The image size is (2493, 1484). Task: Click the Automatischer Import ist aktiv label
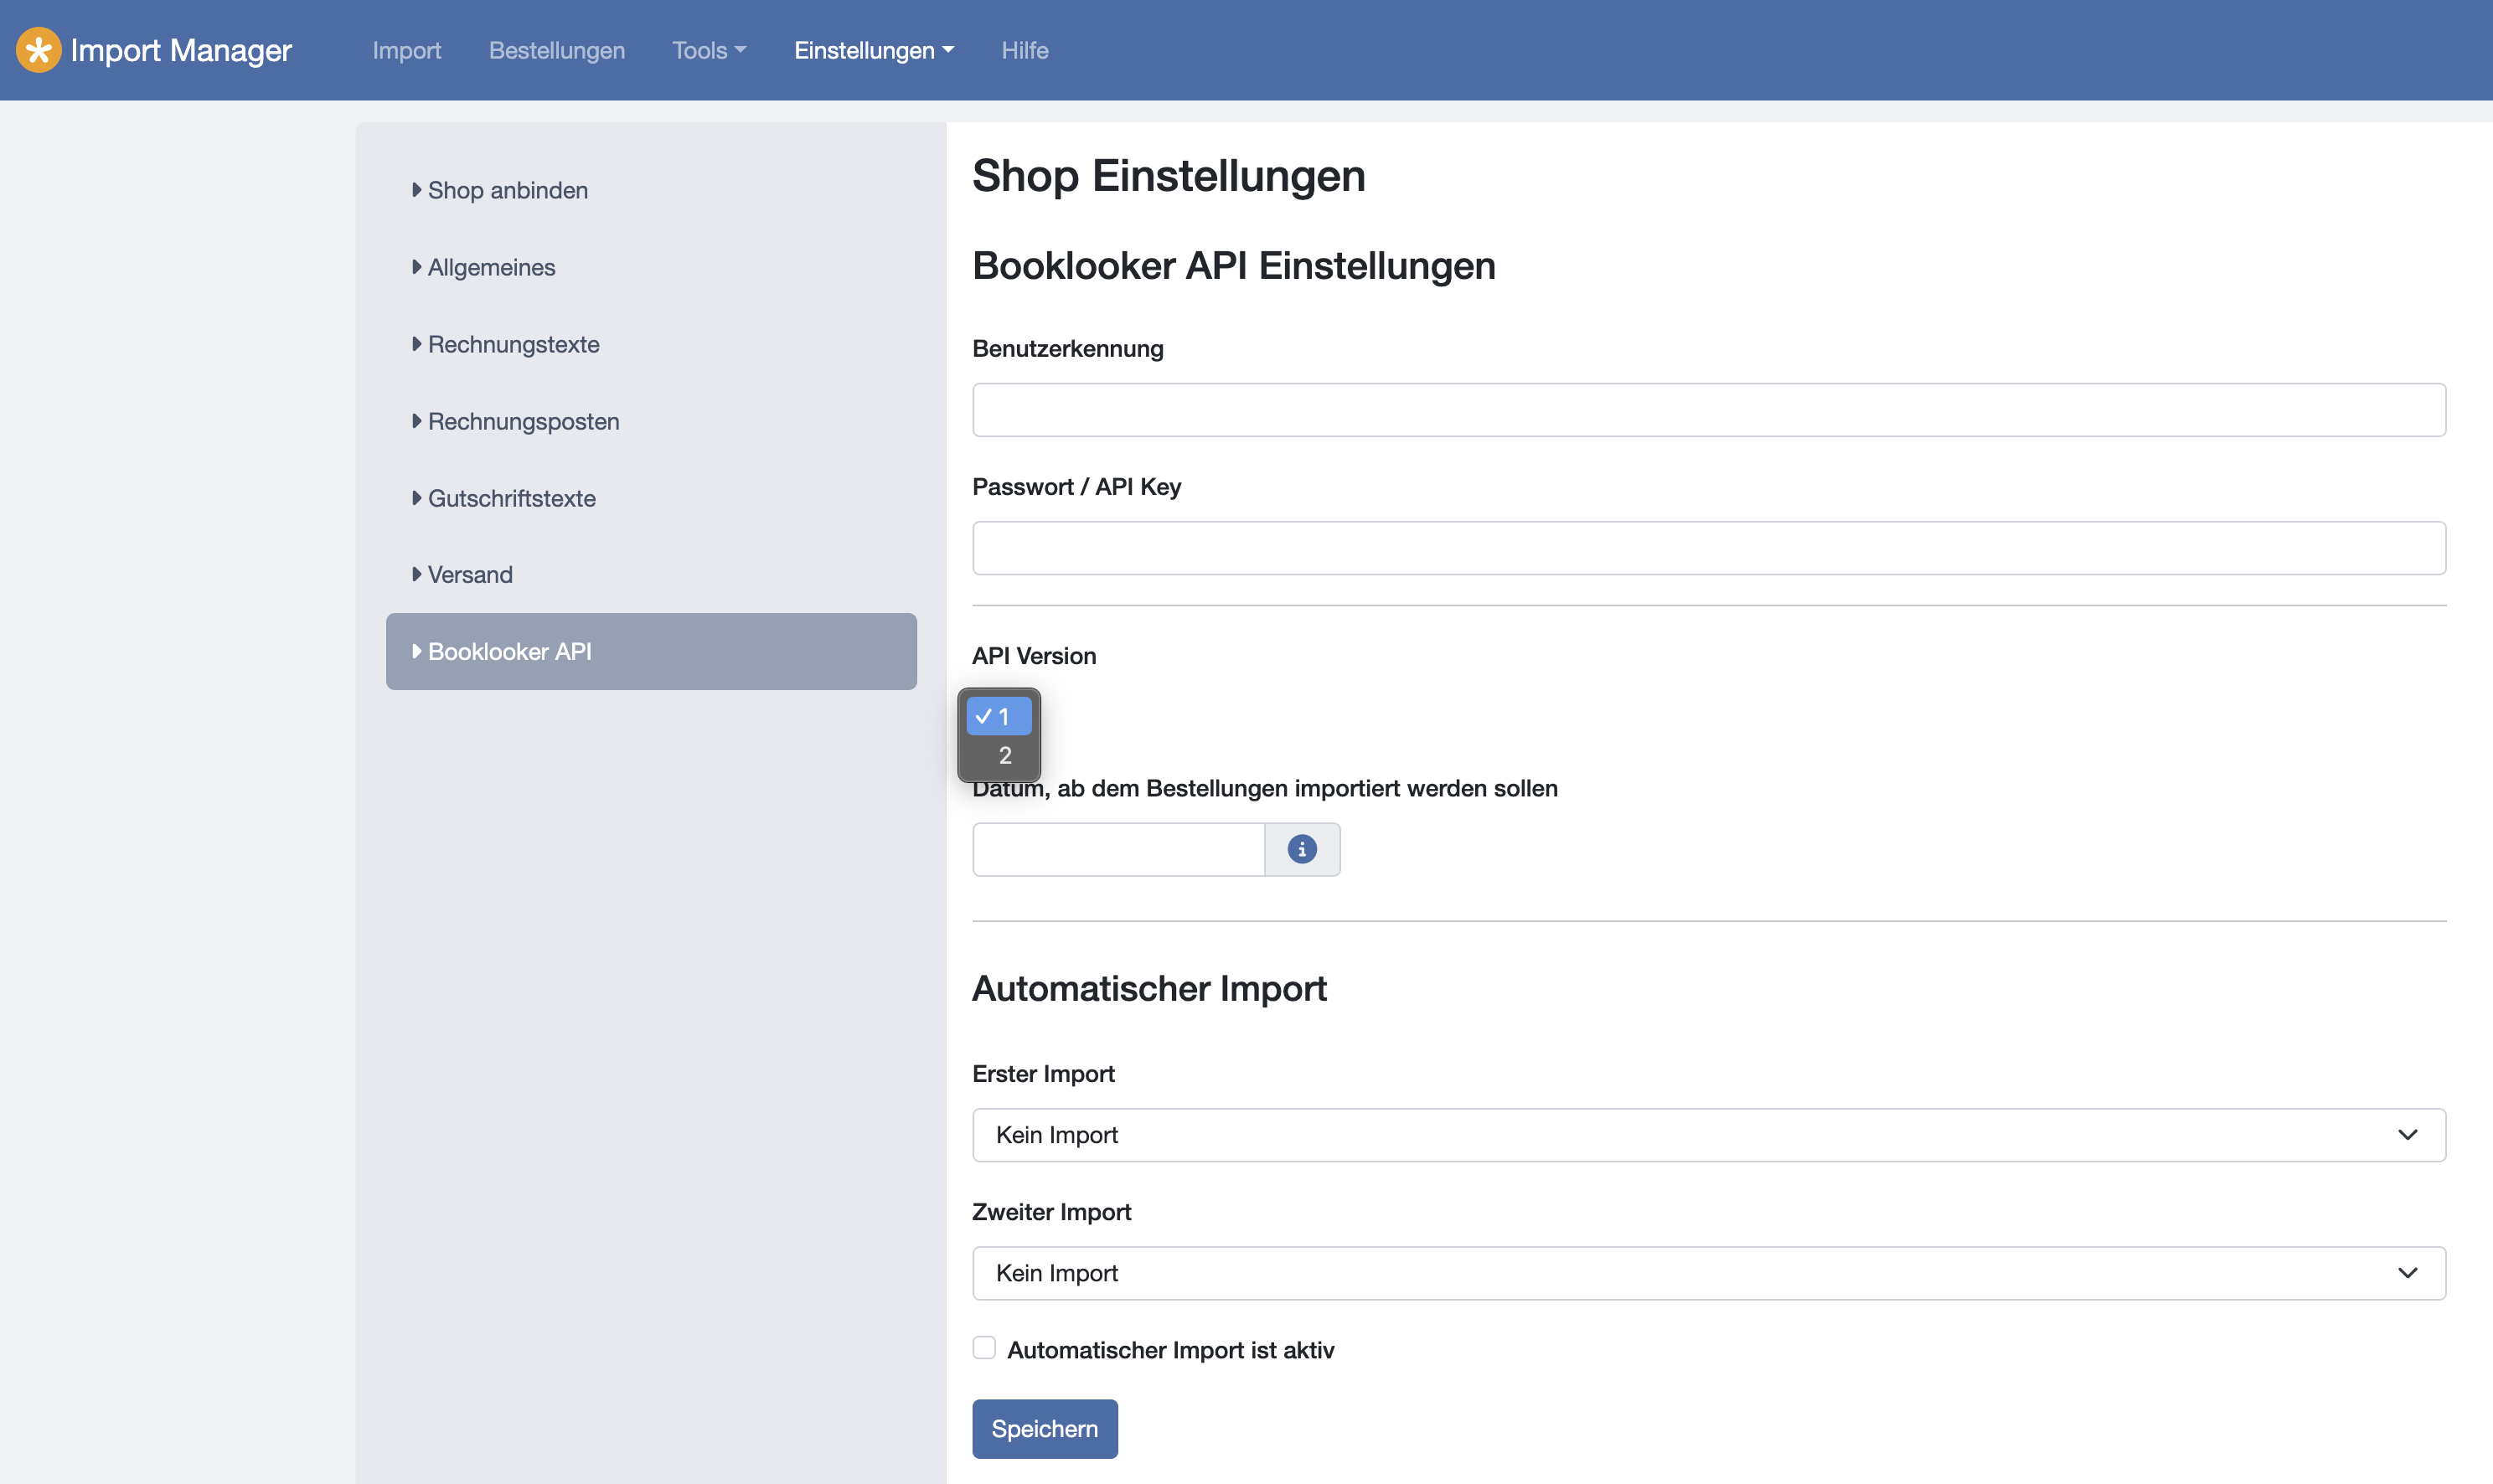[x=1170, y=1350]
